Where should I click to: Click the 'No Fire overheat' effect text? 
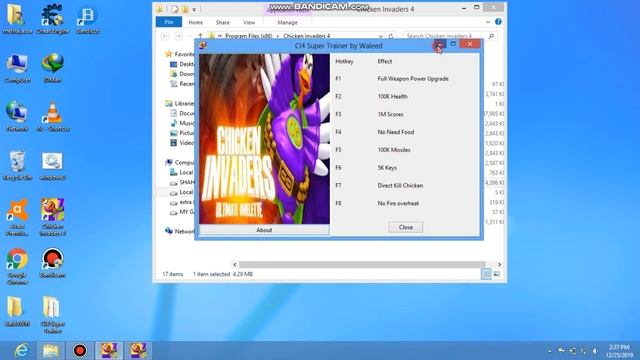(398, 204)
